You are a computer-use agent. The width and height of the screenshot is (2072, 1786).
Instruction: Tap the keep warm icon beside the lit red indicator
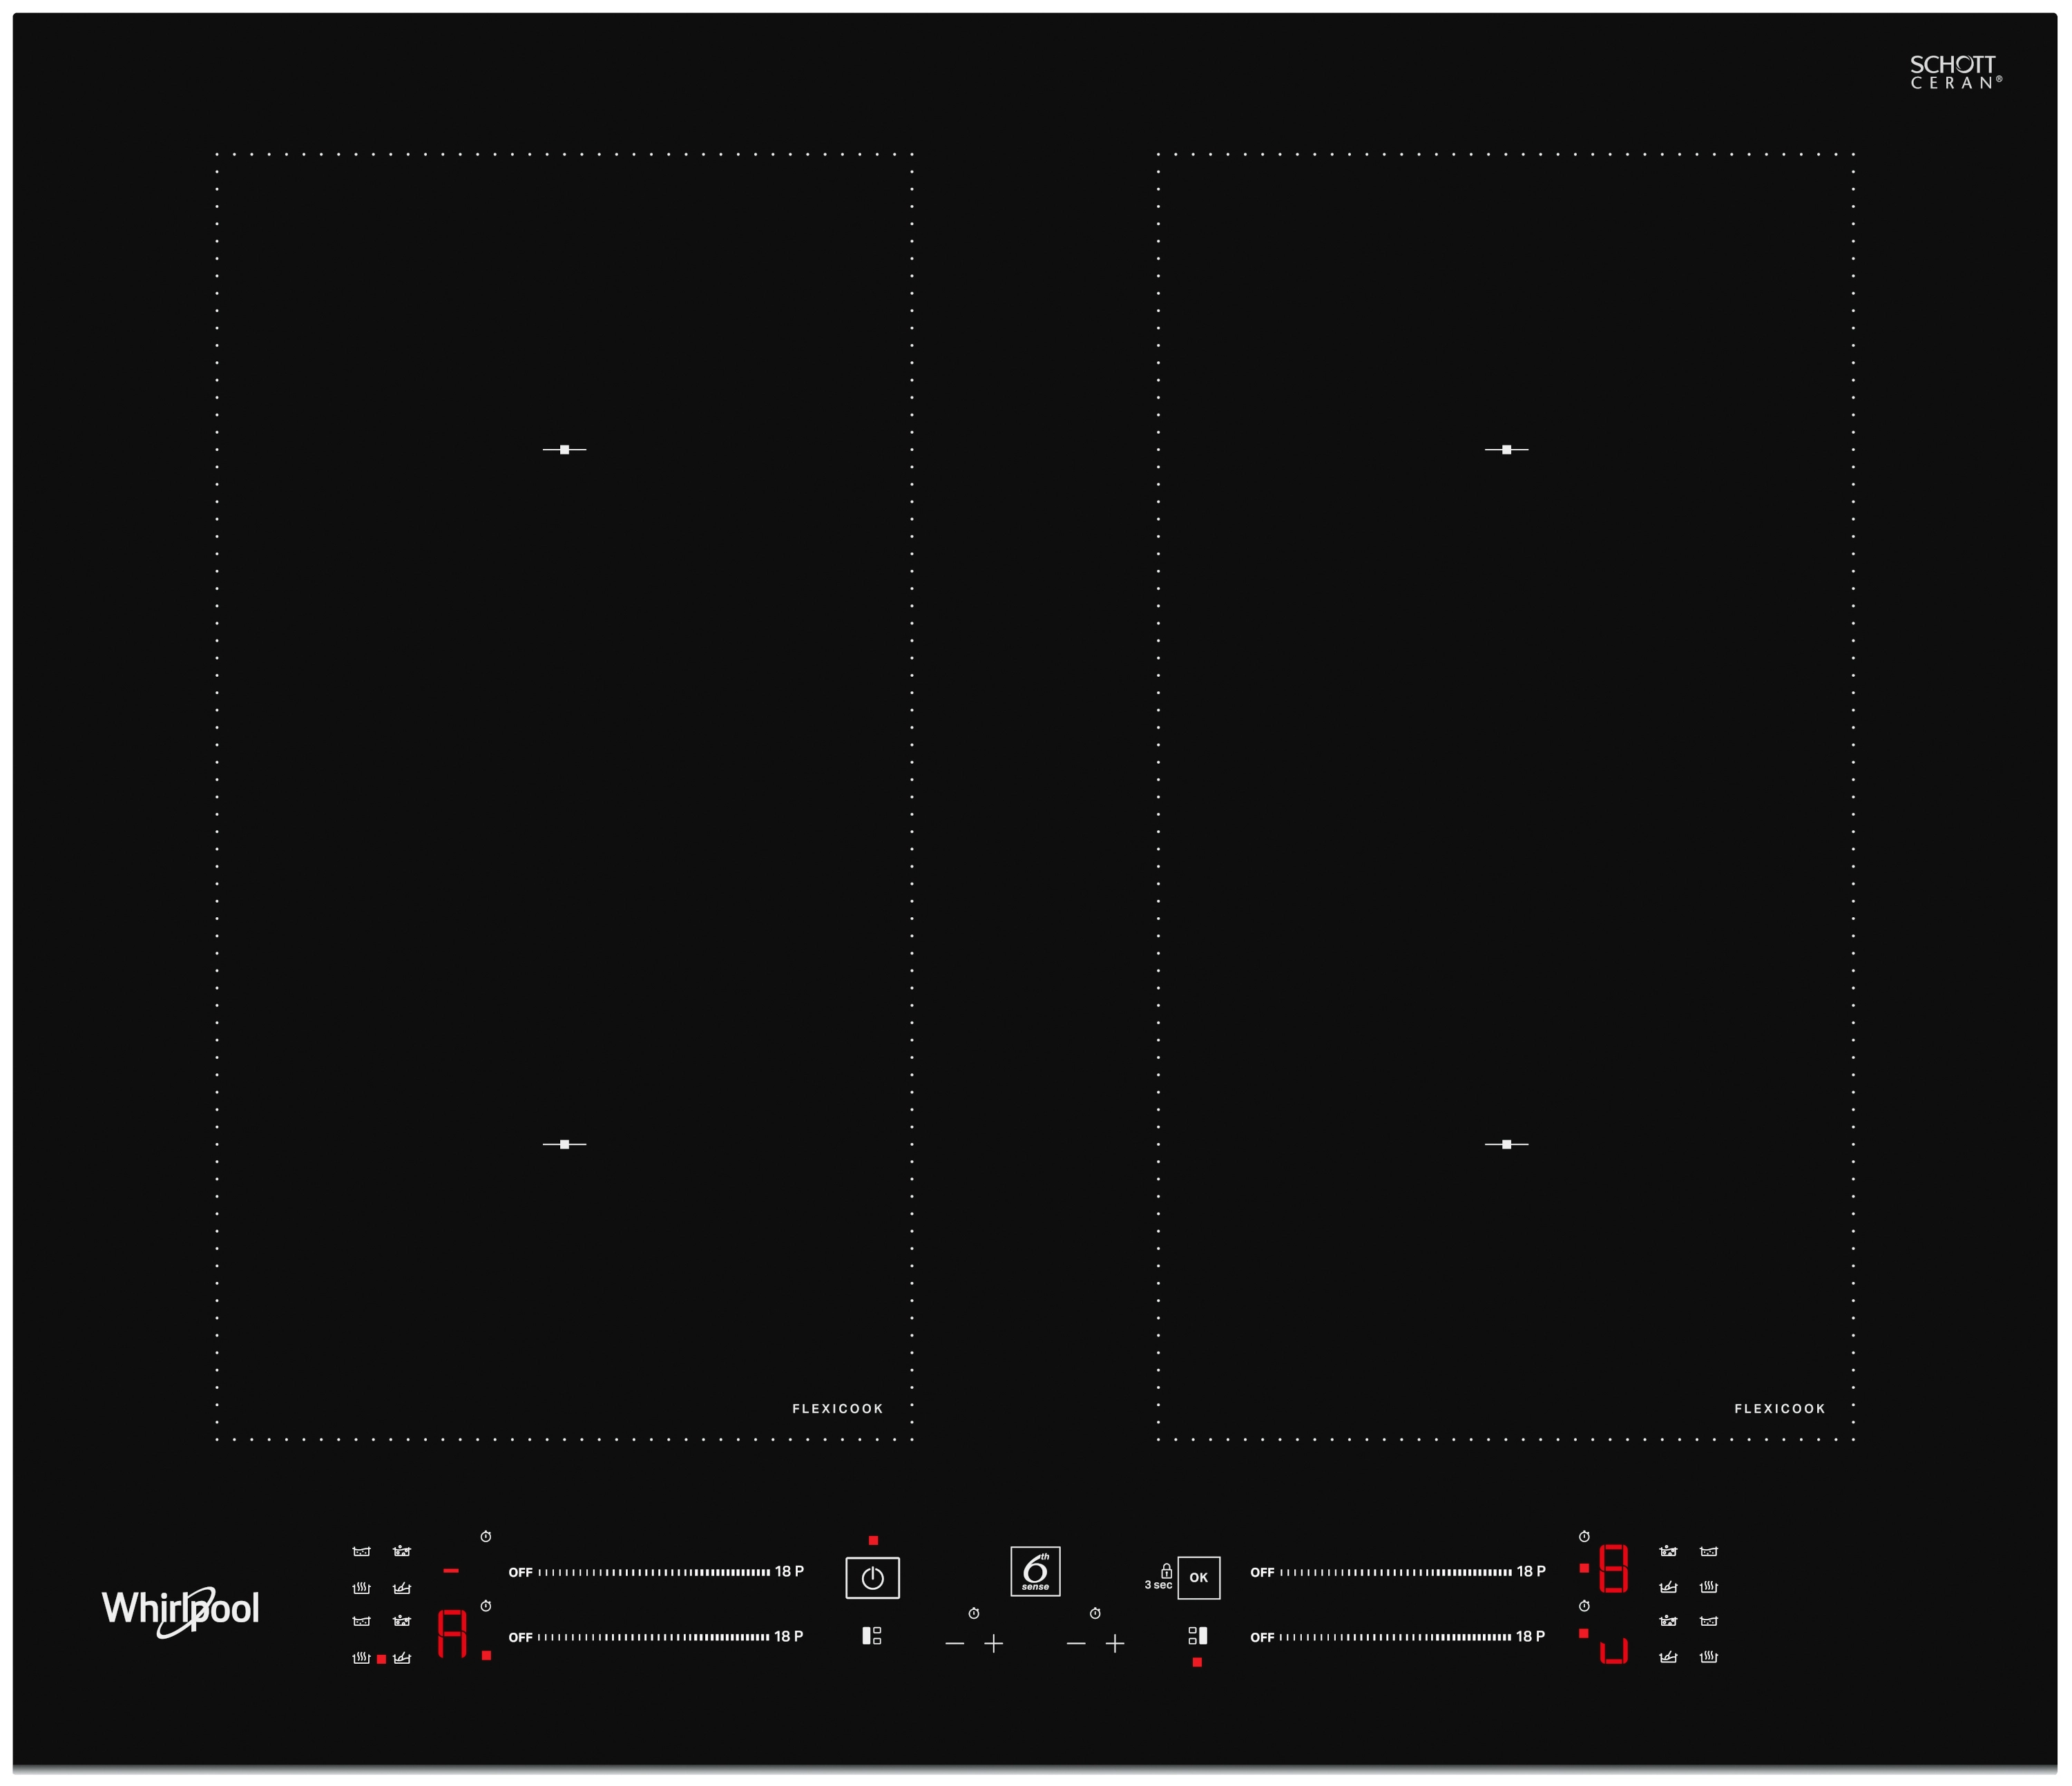(361, 1658)
